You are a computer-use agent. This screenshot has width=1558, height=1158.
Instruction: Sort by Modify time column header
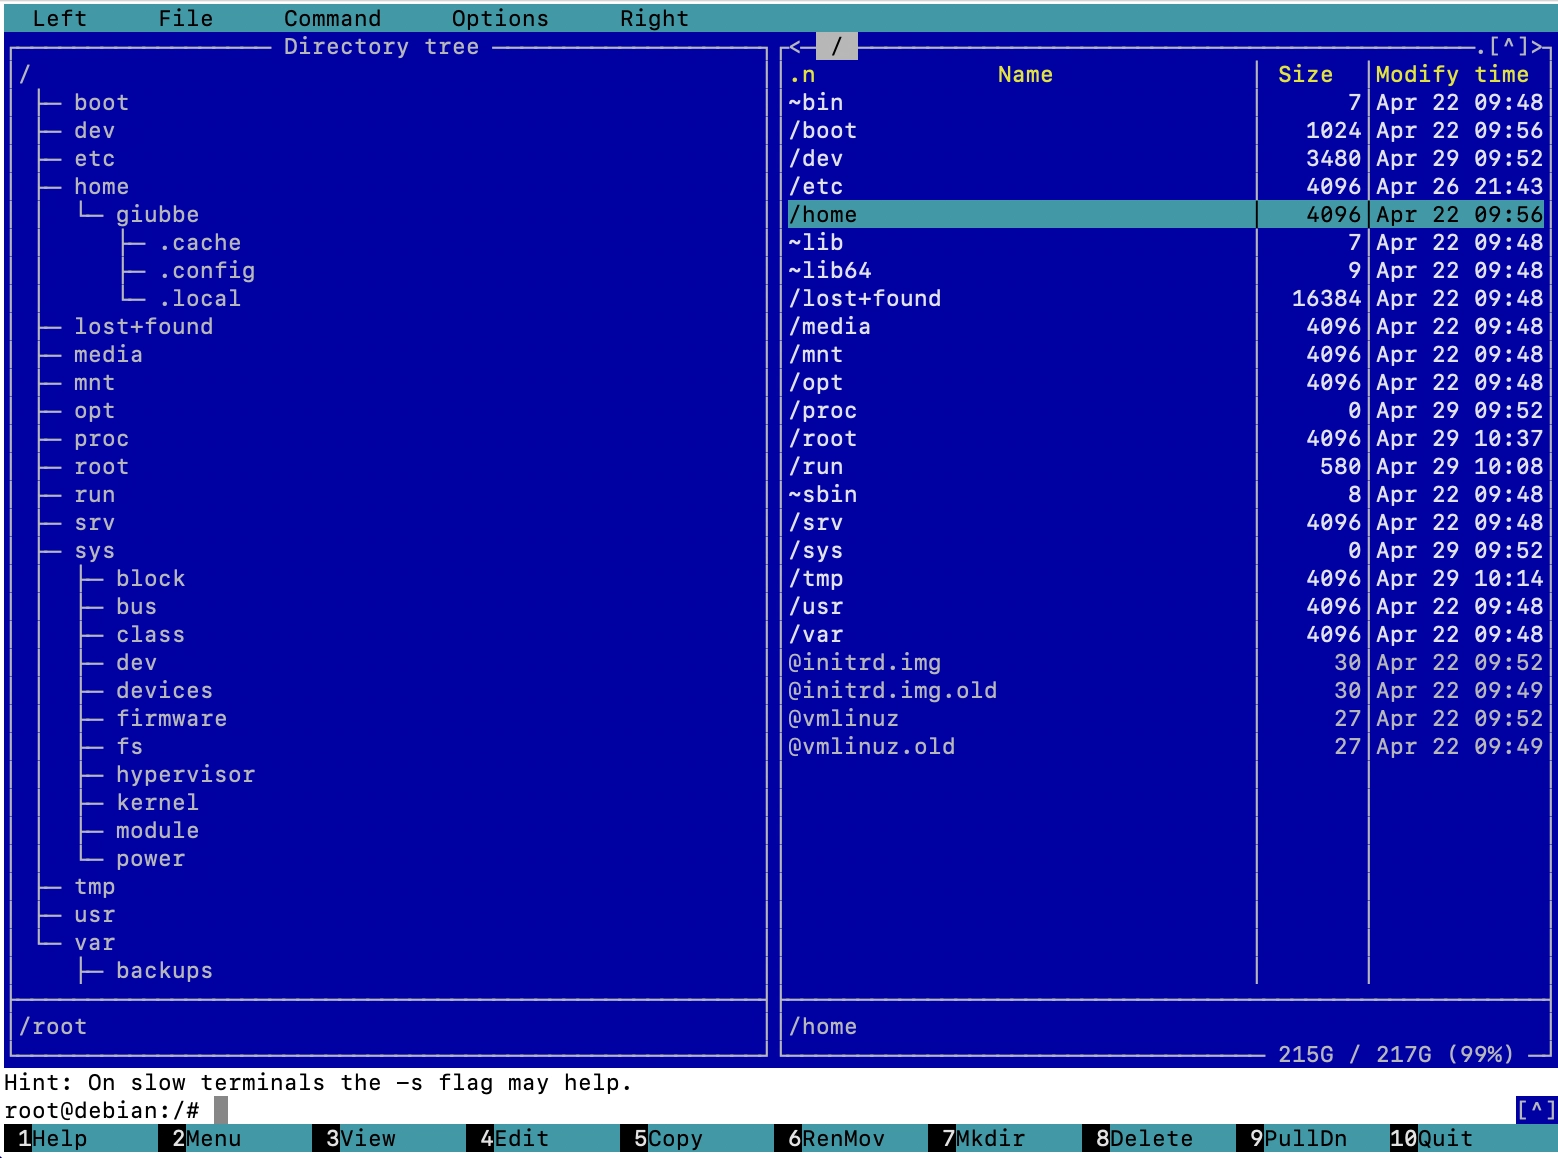point(1451,75)
